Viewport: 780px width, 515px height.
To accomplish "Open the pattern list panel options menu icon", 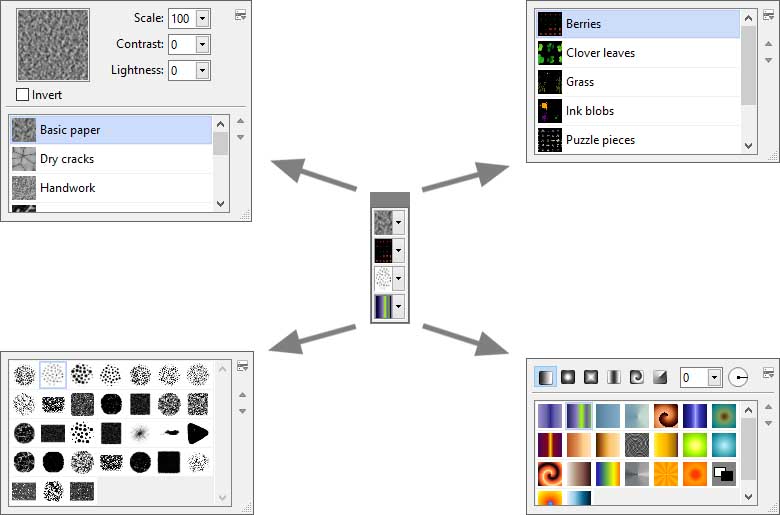I will 768,15.
